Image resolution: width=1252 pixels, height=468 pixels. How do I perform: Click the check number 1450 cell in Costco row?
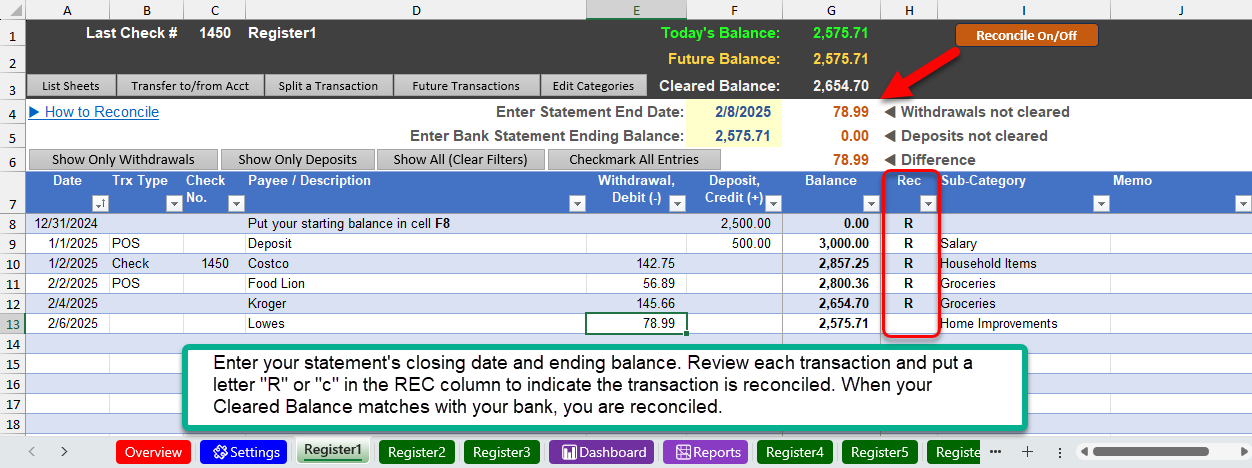214,263
